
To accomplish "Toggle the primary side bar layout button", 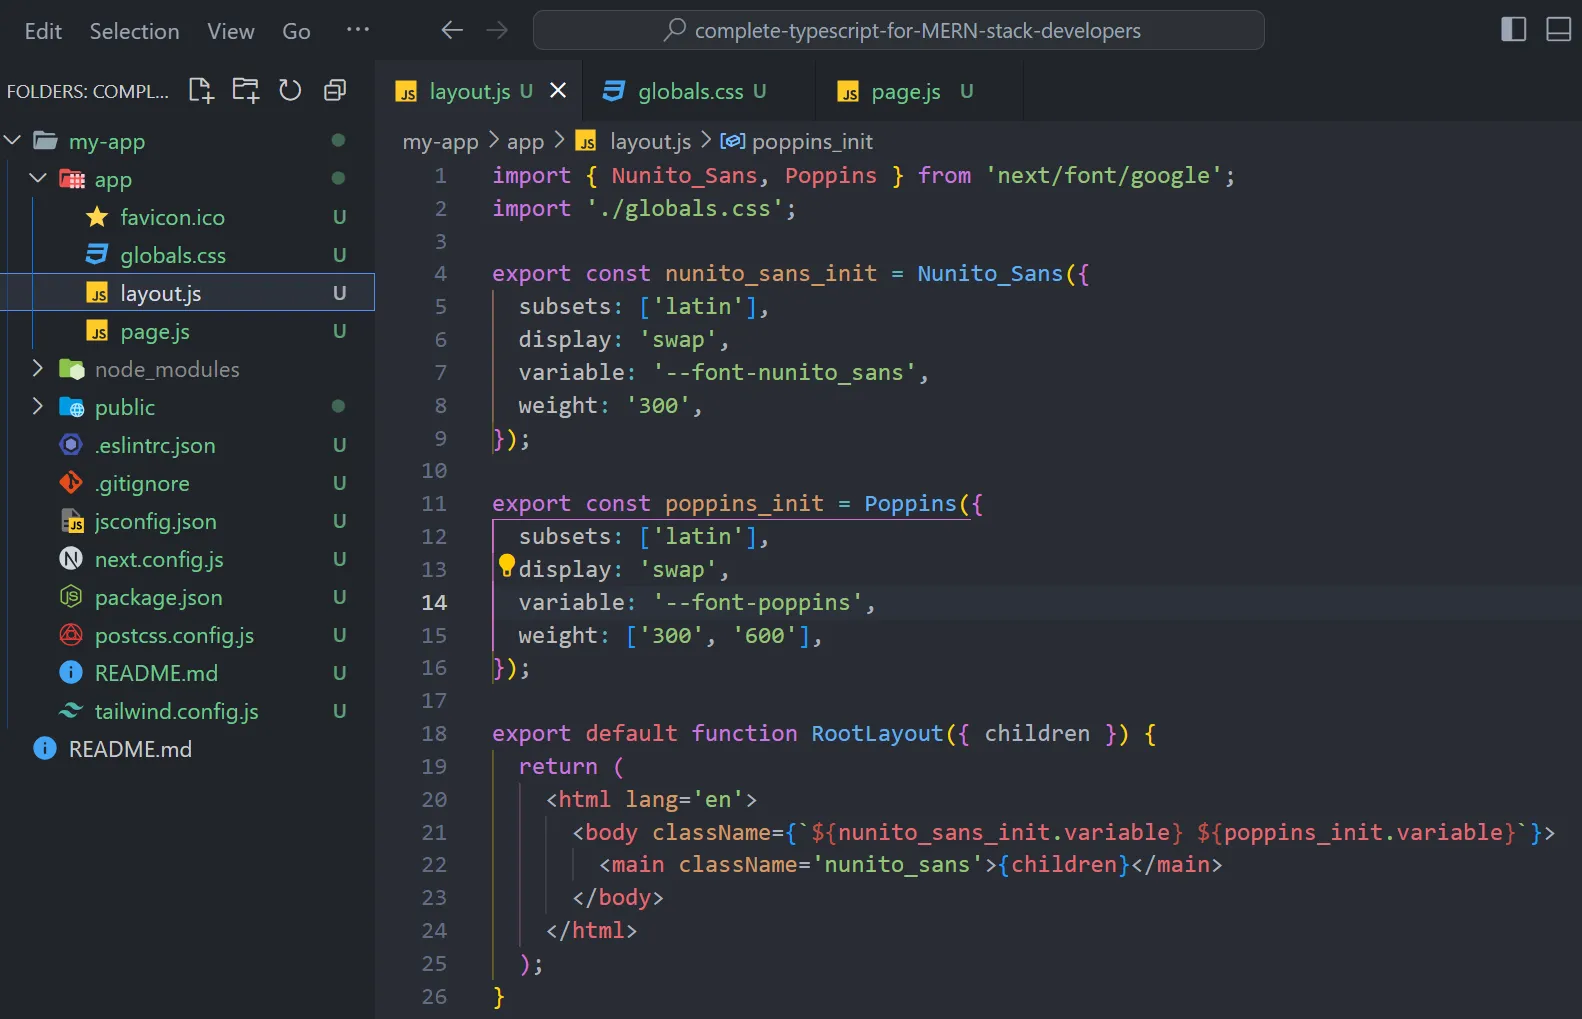I will [x=1513, y=30].
